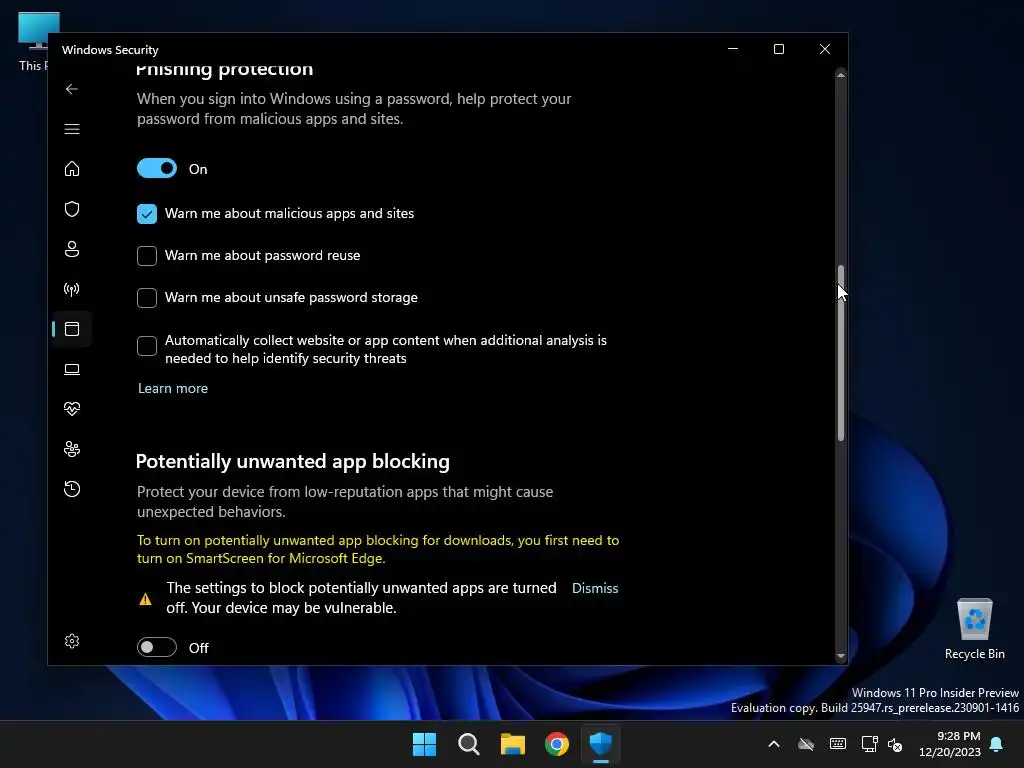Viewport: 1024px width, 768px height.
Task: Open File Explorer from taskbar
Action: pyautogui.click(x=513, y=744)
